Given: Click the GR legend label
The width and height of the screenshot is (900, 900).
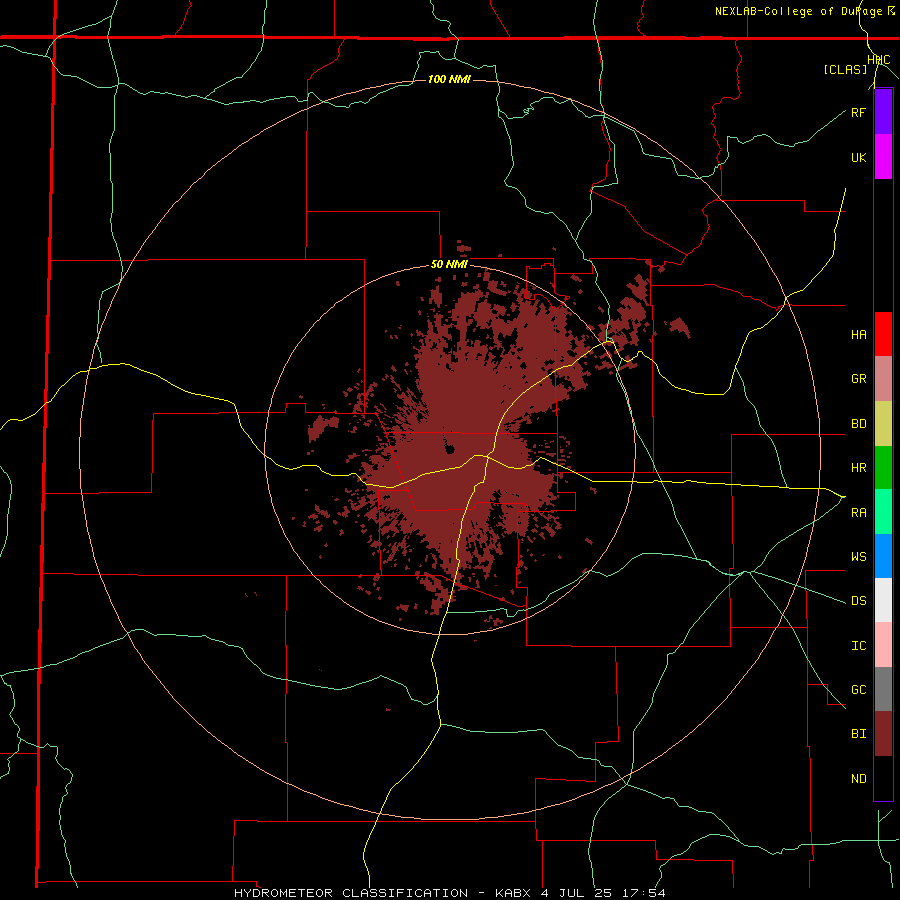Looking at the screenshot, I should tap(858, 379).
